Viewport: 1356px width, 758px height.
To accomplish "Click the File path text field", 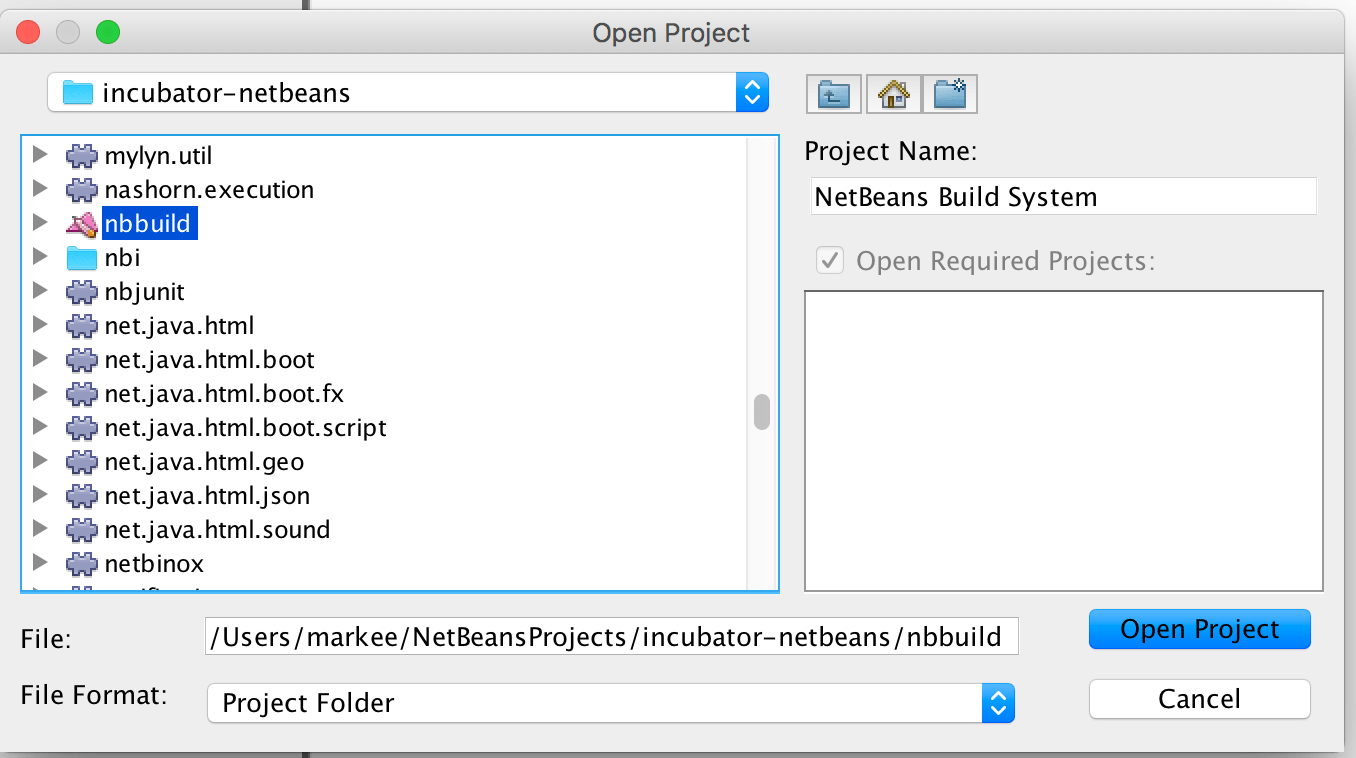I will 611,637.
